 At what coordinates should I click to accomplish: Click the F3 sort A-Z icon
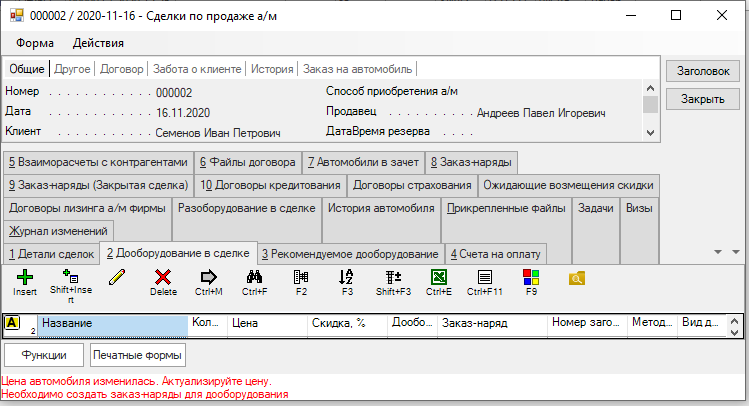[347, 277]
